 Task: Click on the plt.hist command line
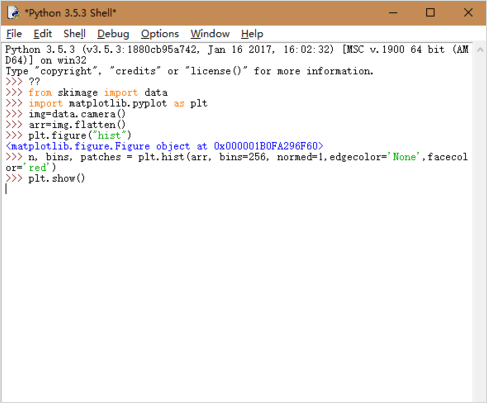(x=237, y=162)
